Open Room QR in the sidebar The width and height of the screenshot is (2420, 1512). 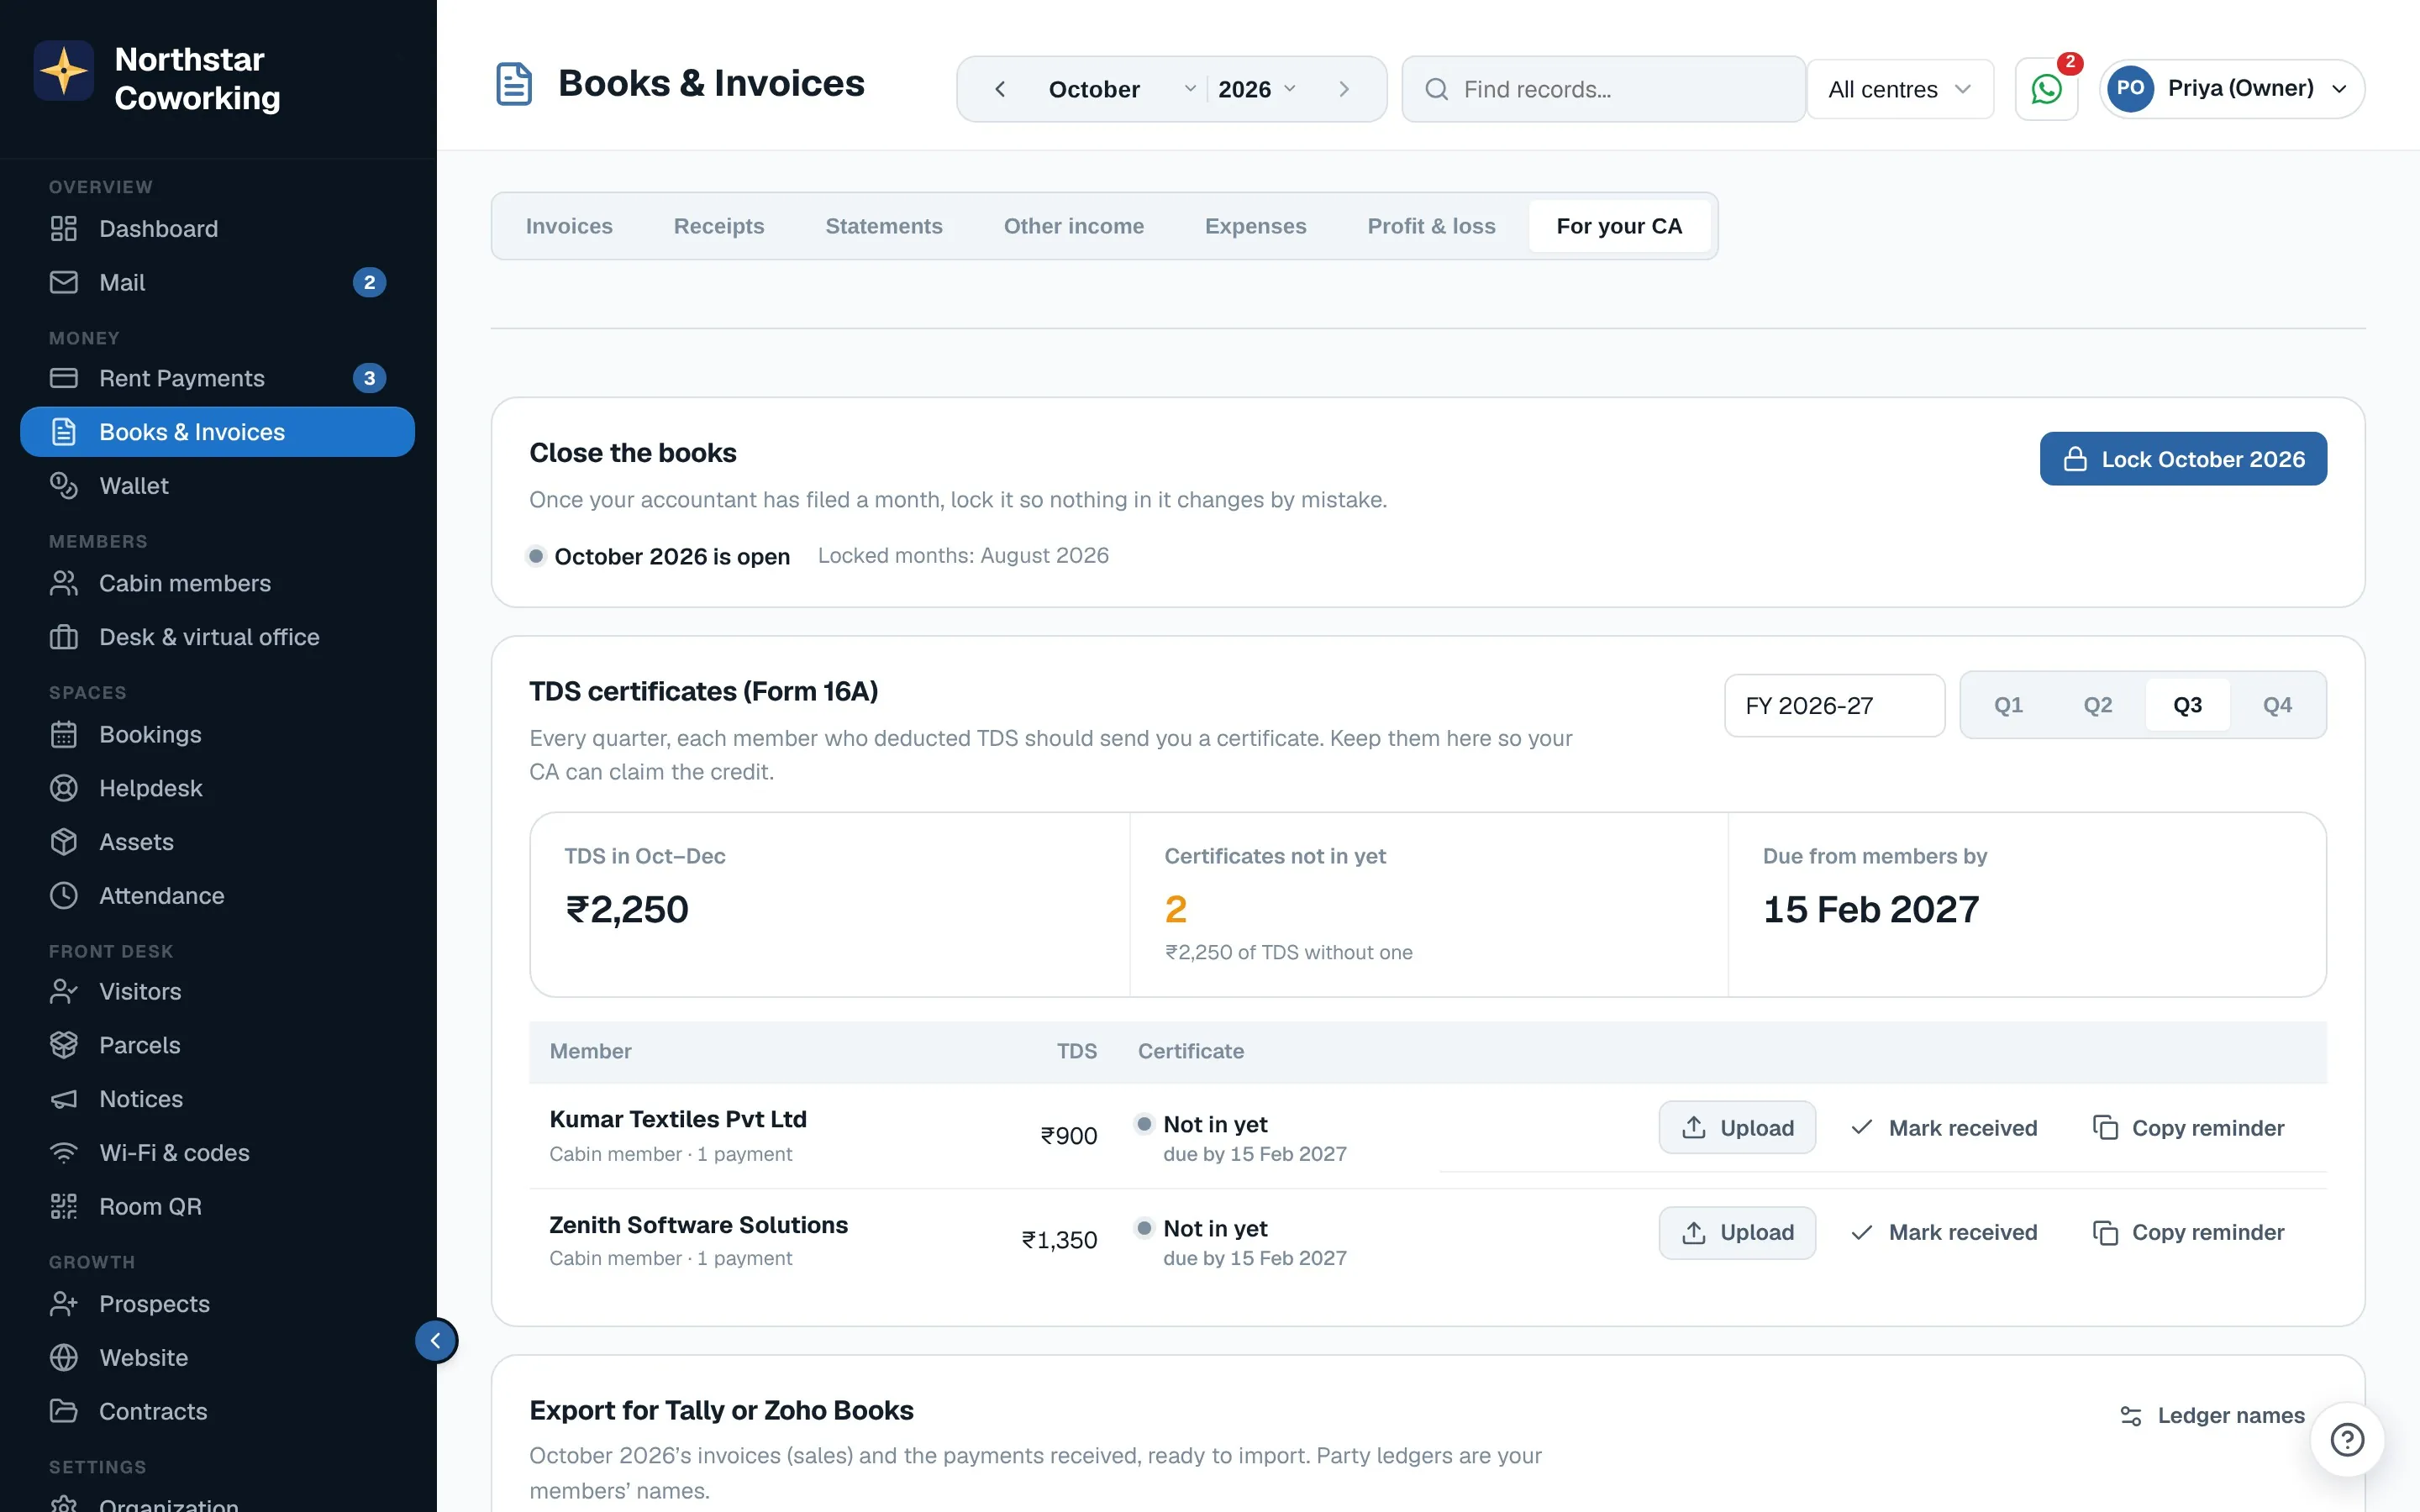[217, 1207]
